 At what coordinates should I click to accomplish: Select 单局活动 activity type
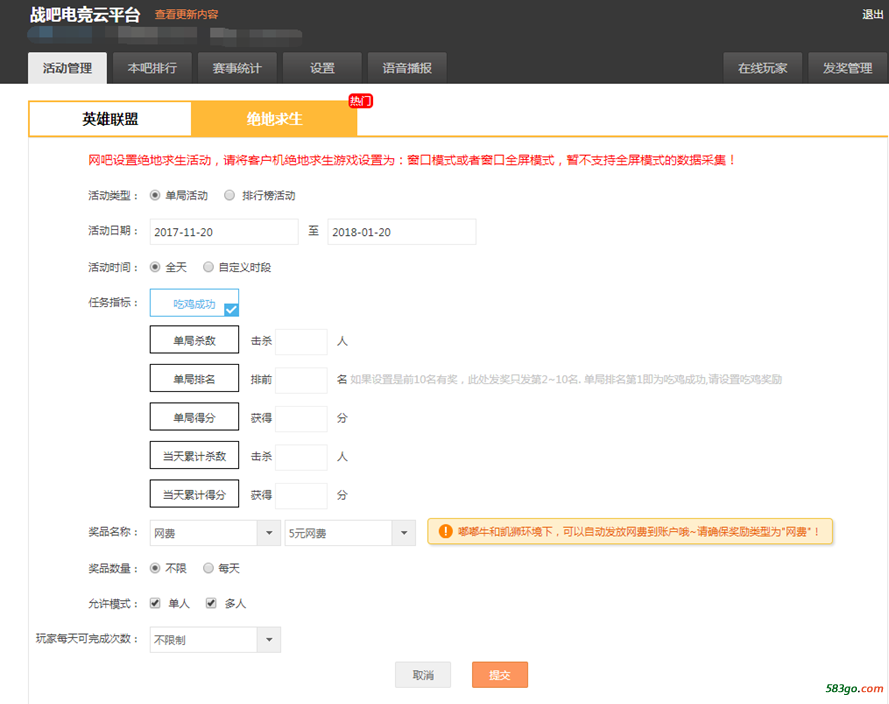pyautogui.click(x=155, y=196)
